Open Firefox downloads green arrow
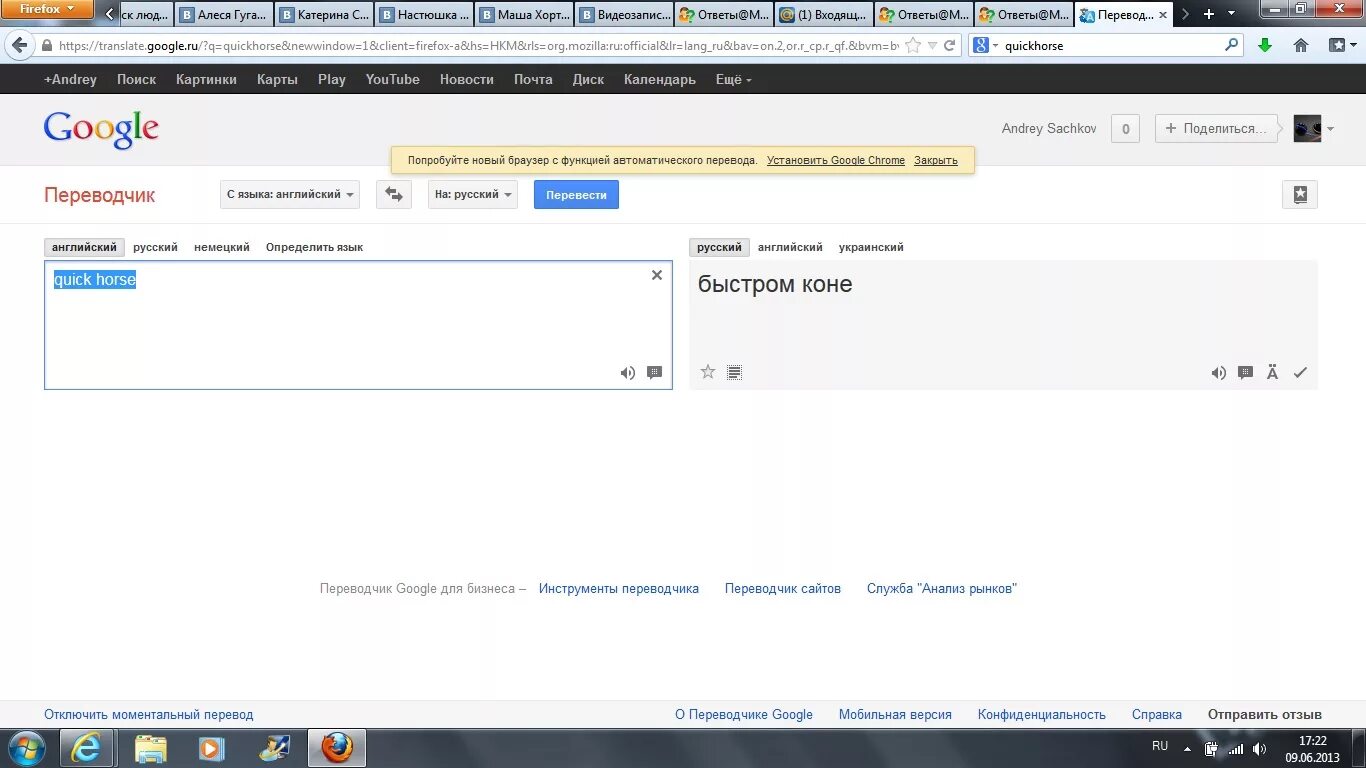1366x768 pixels. pos(1265,45)
